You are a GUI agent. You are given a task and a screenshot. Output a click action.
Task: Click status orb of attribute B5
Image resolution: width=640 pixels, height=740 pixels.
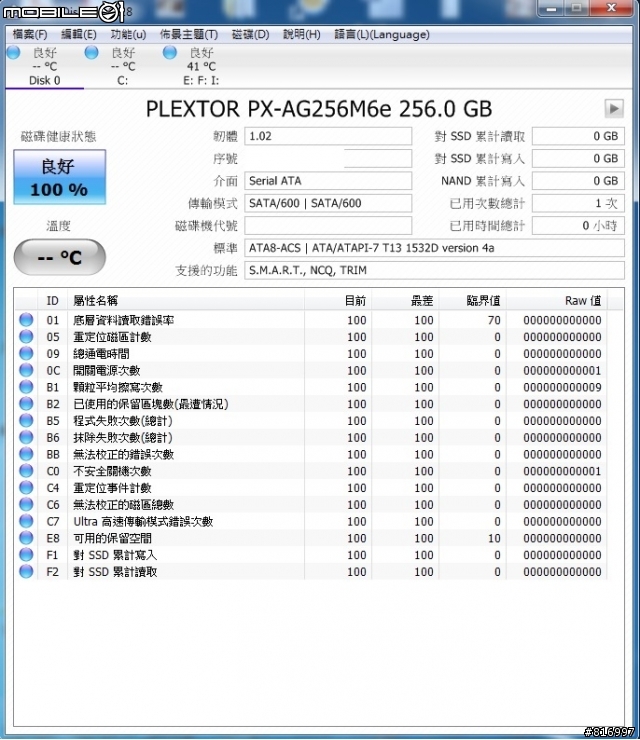click(x=26, y=420)
